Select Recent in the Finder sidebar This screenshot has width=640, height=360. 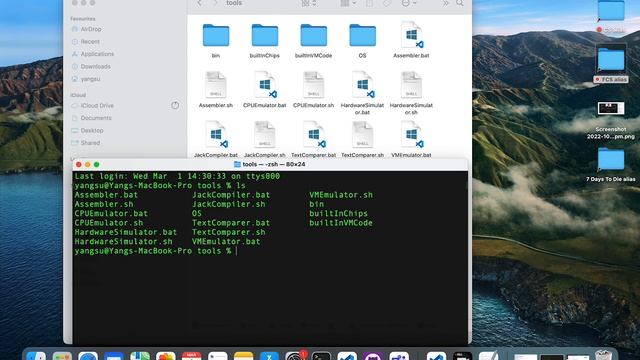tap(90, 42)
